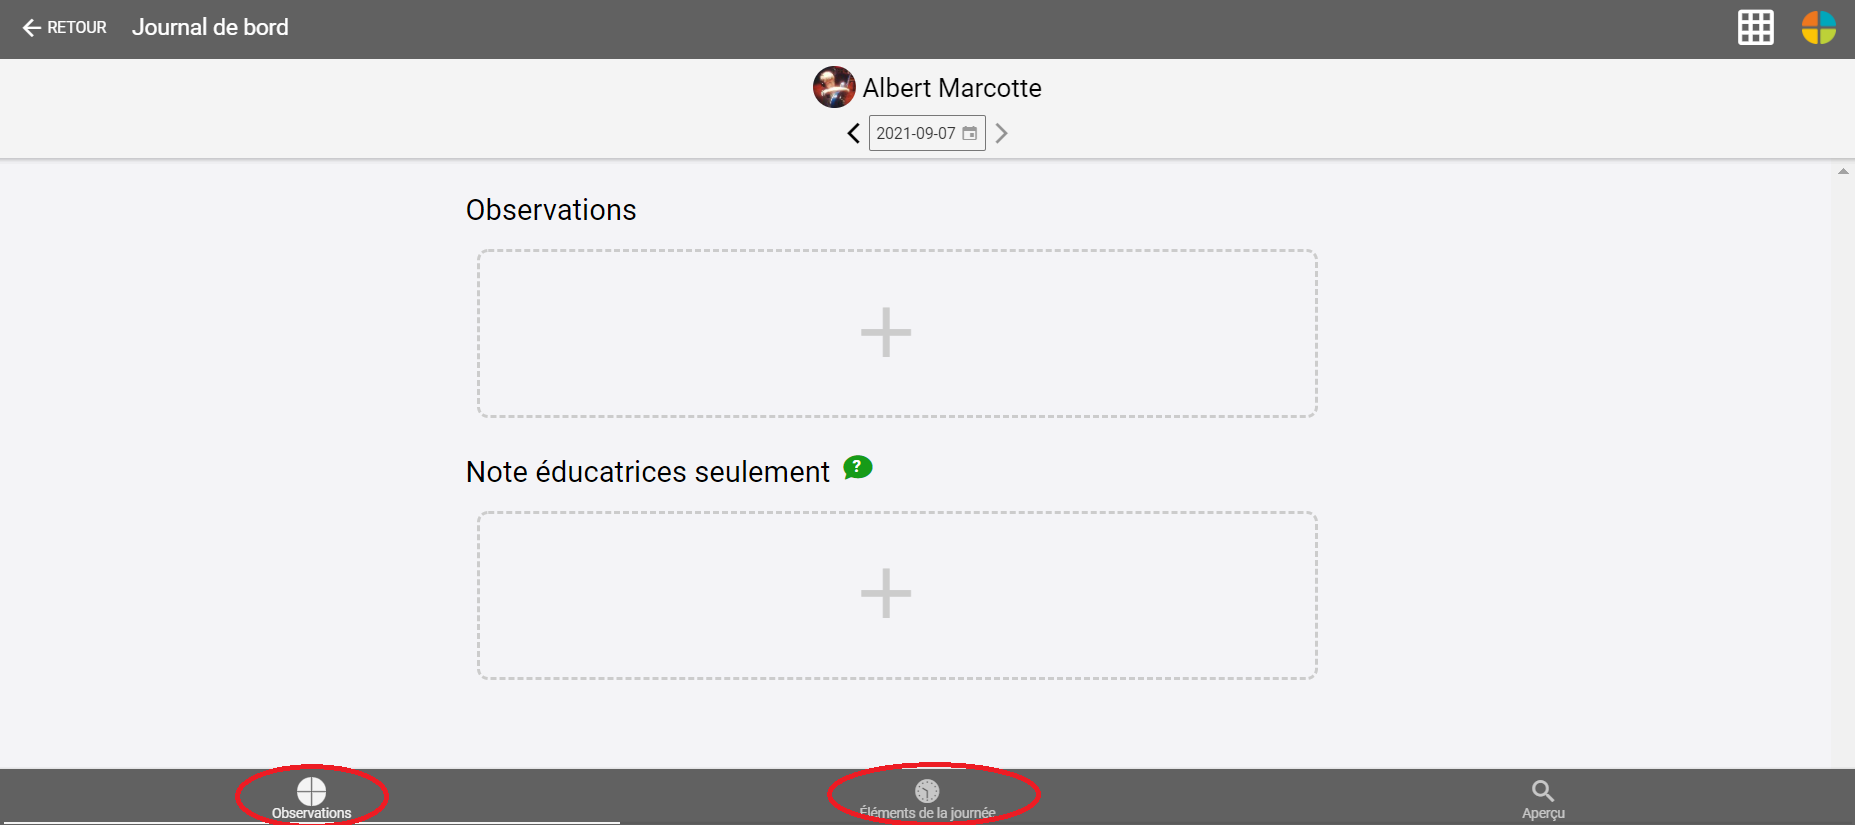Screen dimensions: 1855x825
Task: Click the clock icon for daily elements
Action: point(927,791)
